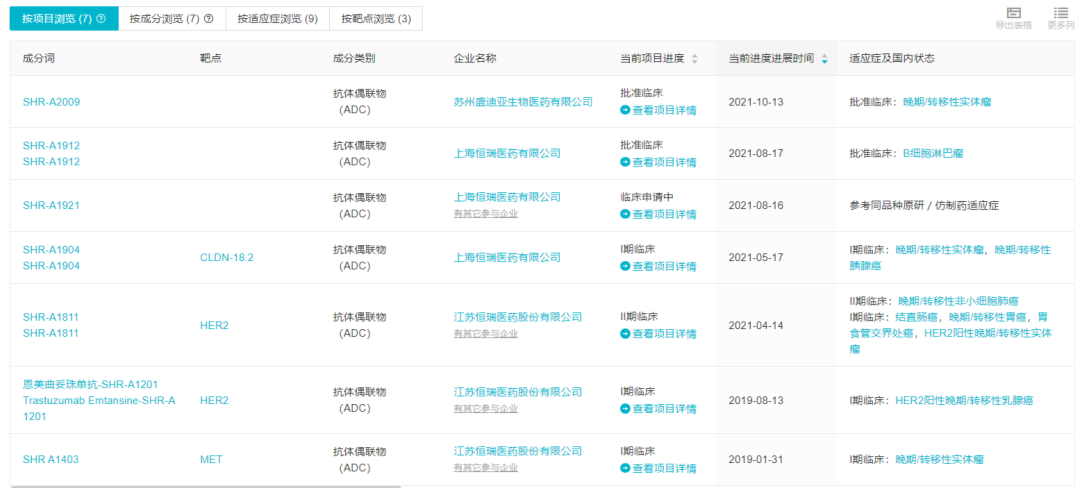The height and width of the screenshot is (488, 1080).
Task: Open the more columns icon
Action: [x=1060, y=13]
